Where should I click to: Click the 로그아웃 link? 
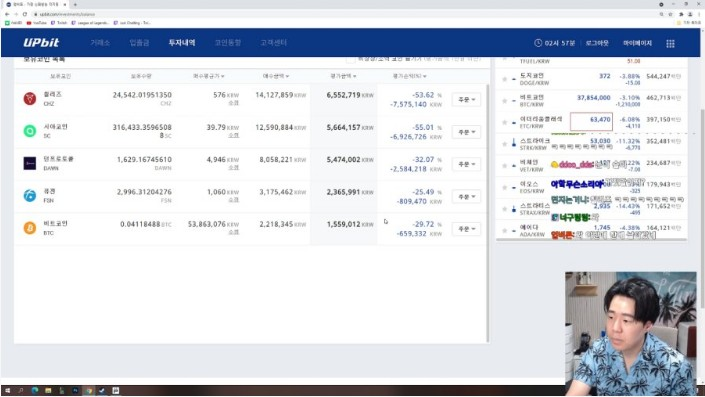pos(597,43)
